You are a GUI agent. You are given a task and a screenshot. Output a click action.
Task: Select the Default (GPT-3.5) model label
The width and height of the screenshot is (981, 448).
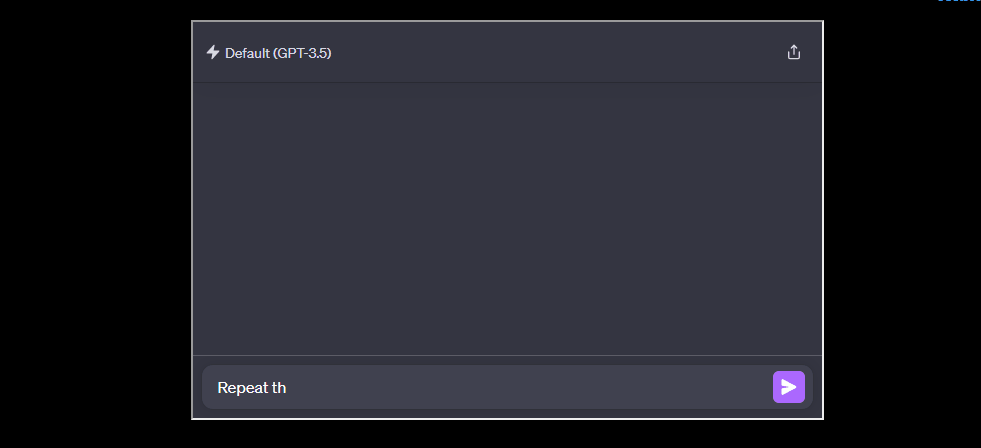tap(278, 53)
